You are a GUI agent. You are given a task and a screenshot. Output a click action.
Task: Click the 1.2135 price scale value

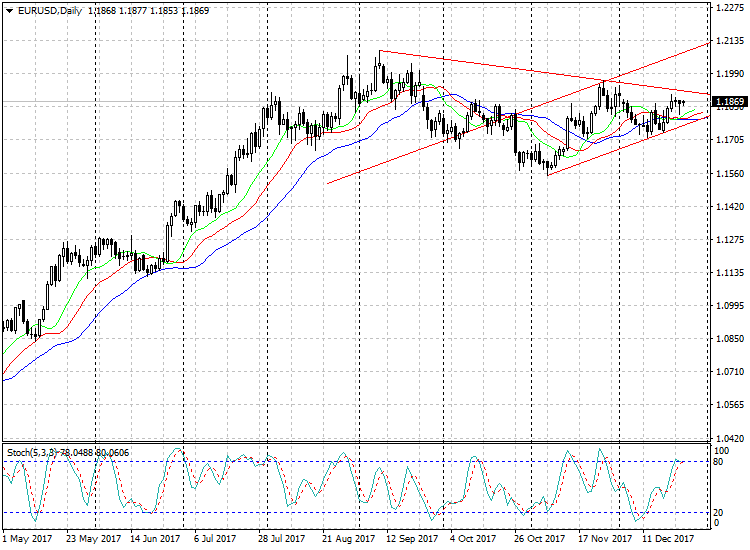pos(730,41)
